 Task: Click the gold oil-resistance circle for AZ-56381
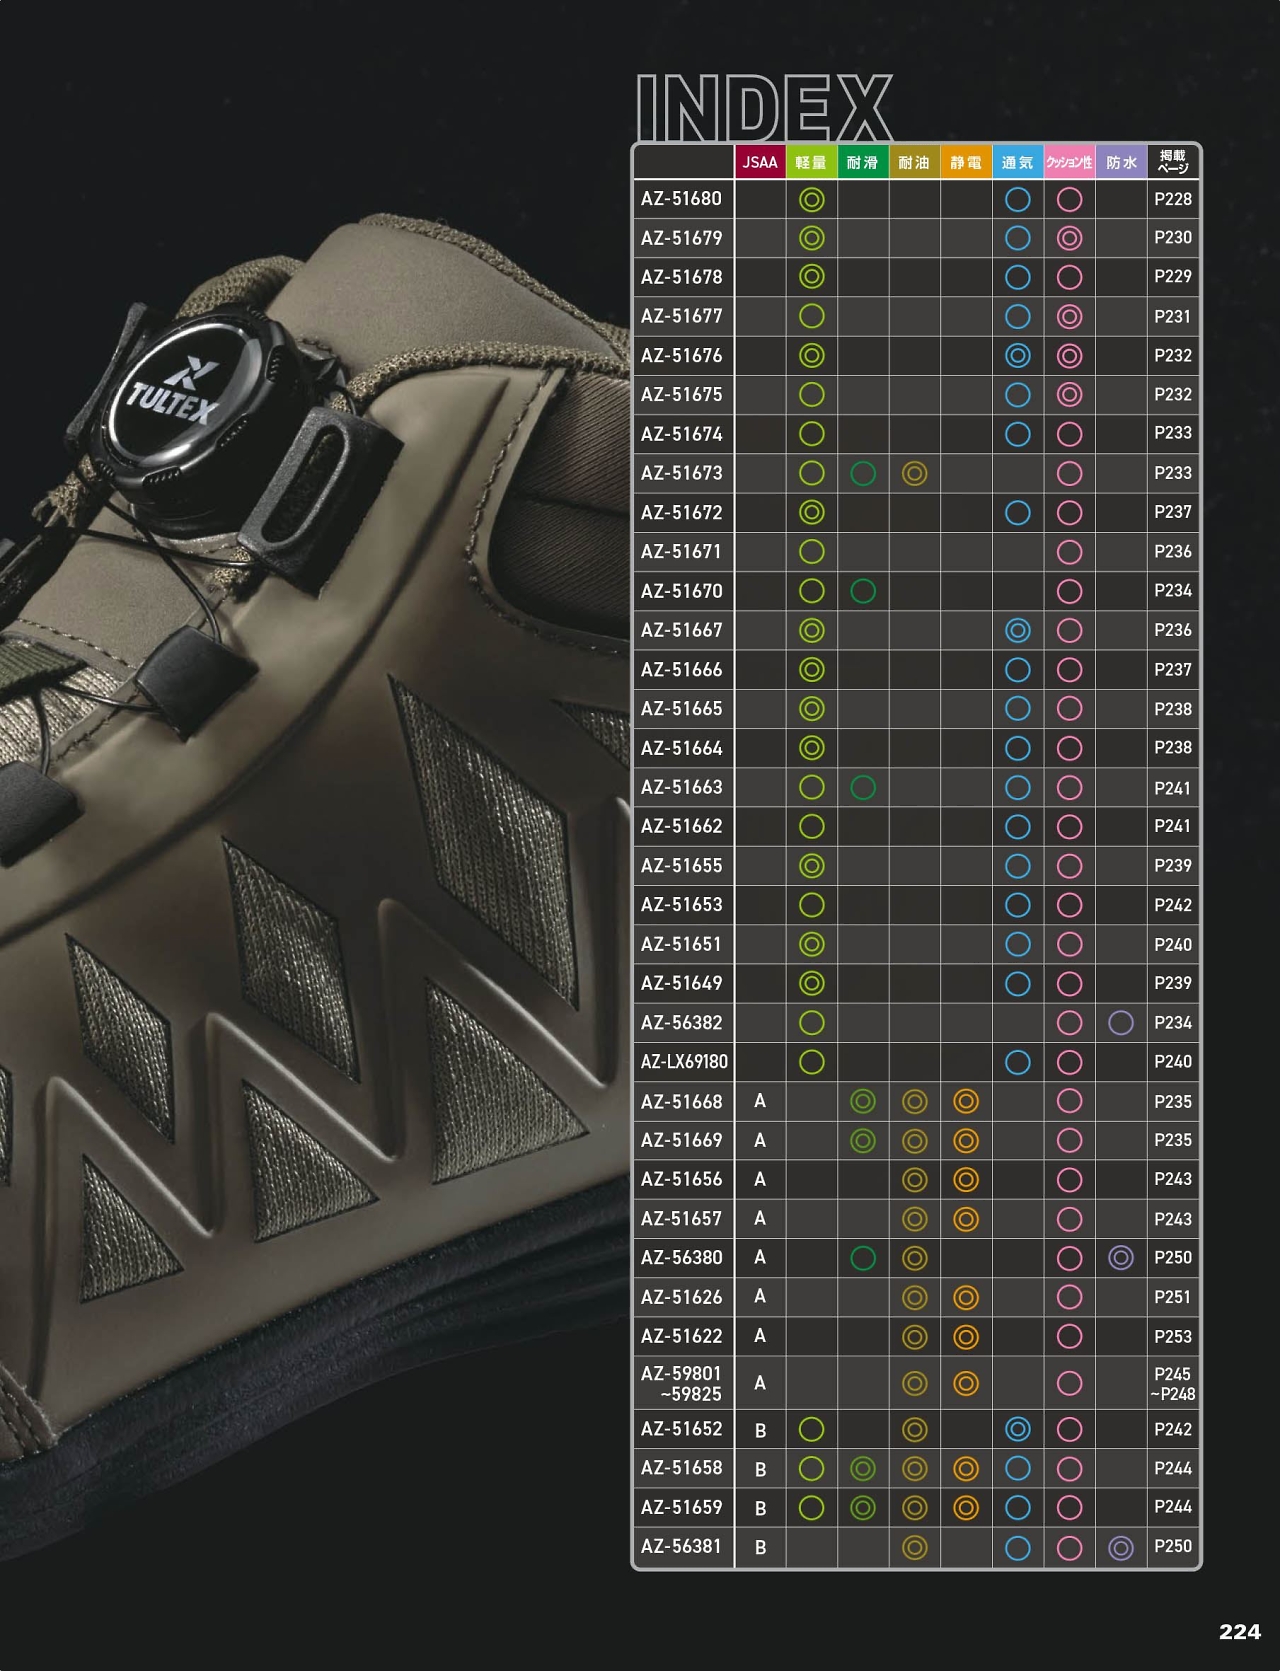click(x=914, y=1547)
